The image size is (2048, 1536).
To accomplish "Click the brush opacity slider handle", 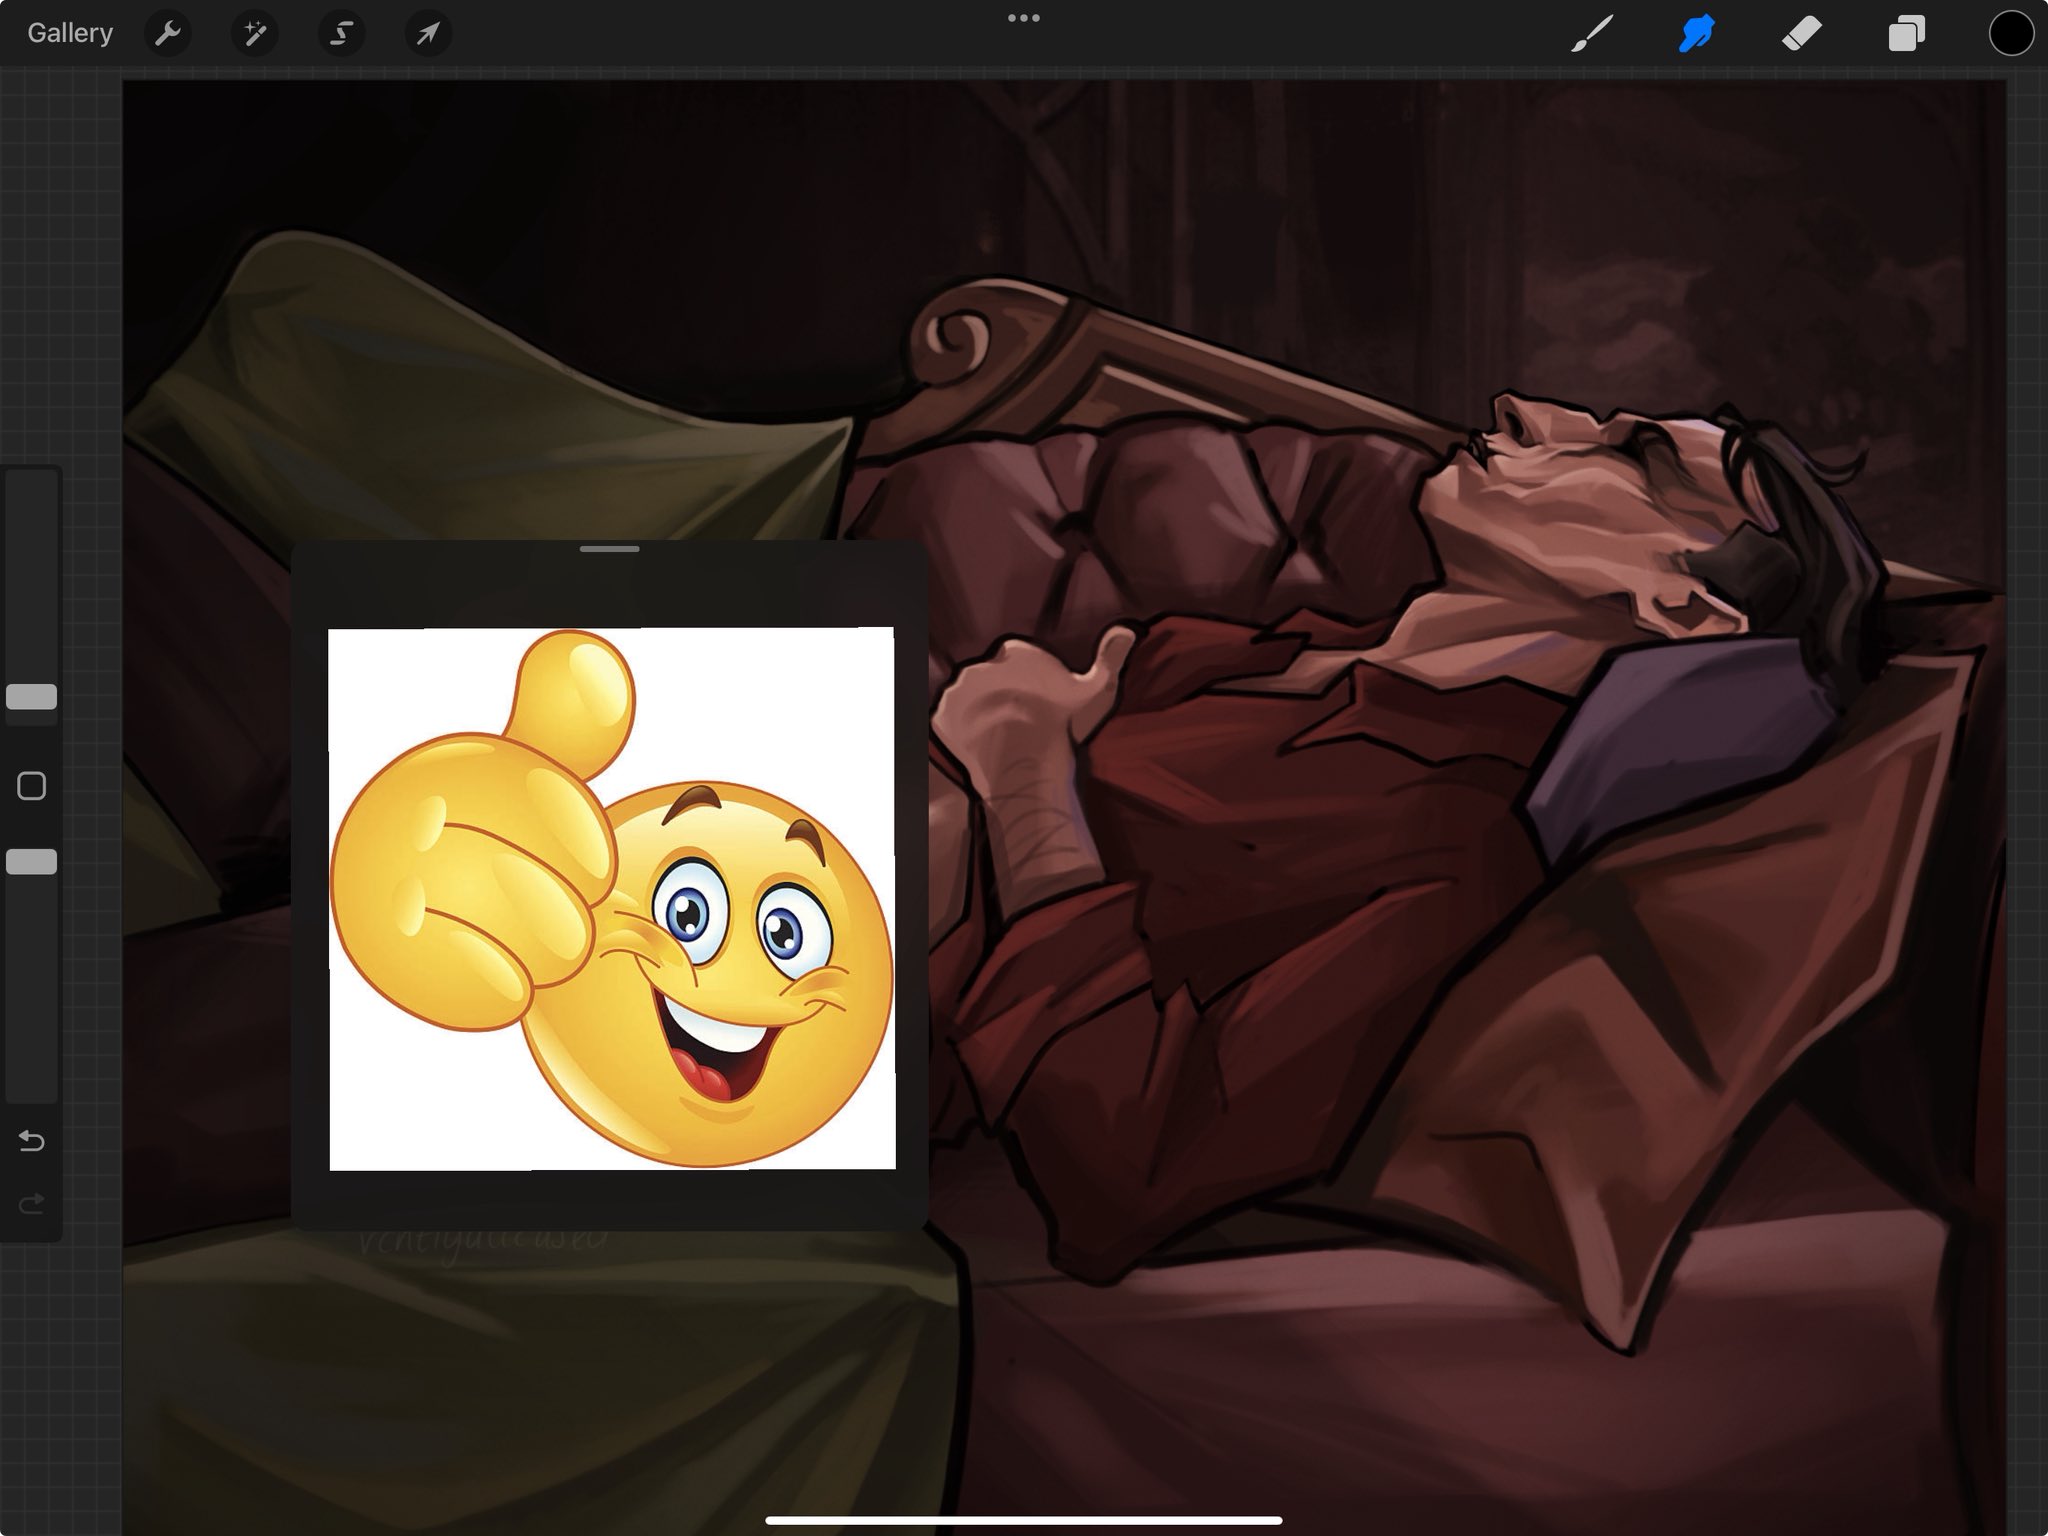I will coord(31,862).
